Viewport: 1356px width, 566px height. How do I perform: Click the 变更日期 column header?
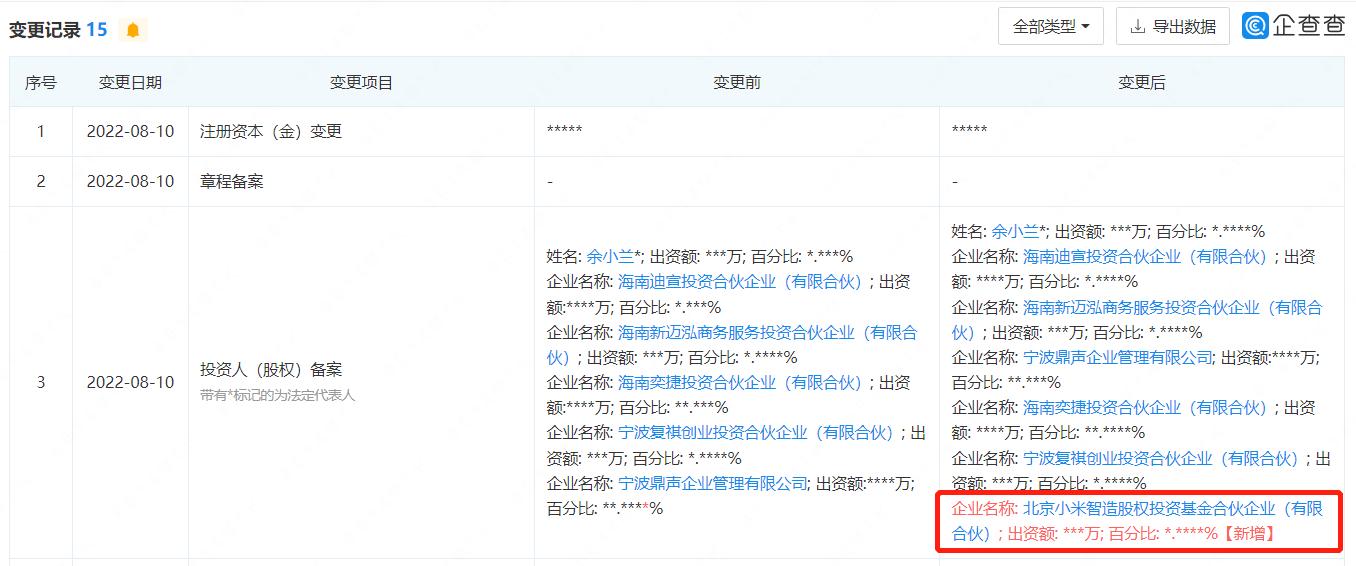tap(130, 82)
